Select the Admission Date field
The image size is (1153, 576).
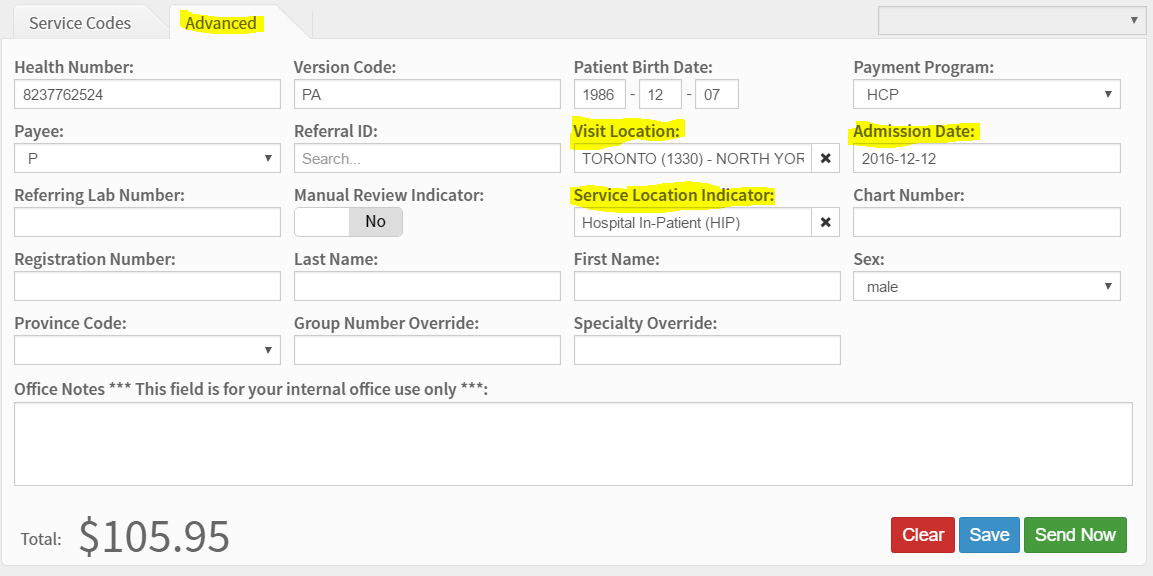click(986, 158)
